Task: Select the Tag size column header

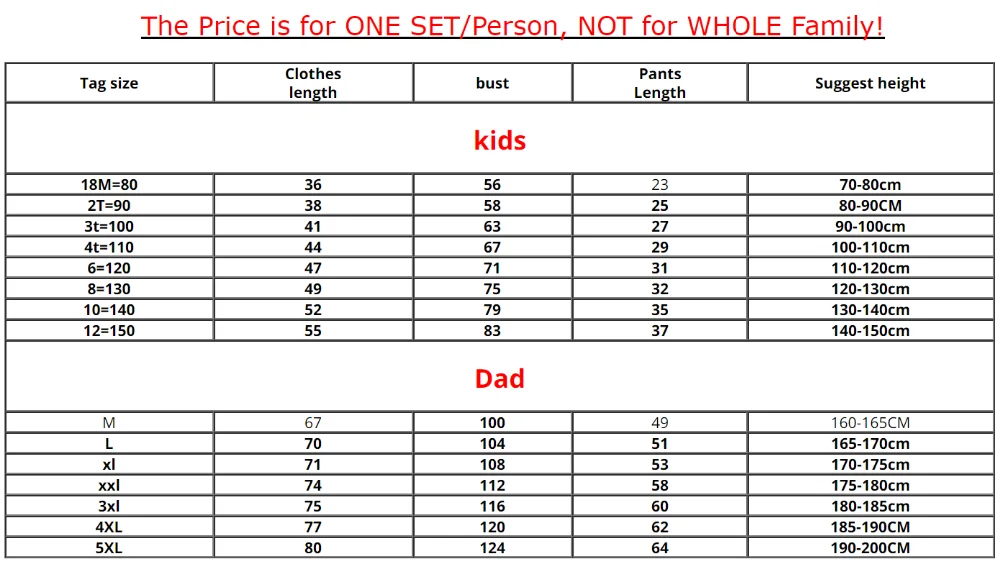Action: click(x=109, y=83)
